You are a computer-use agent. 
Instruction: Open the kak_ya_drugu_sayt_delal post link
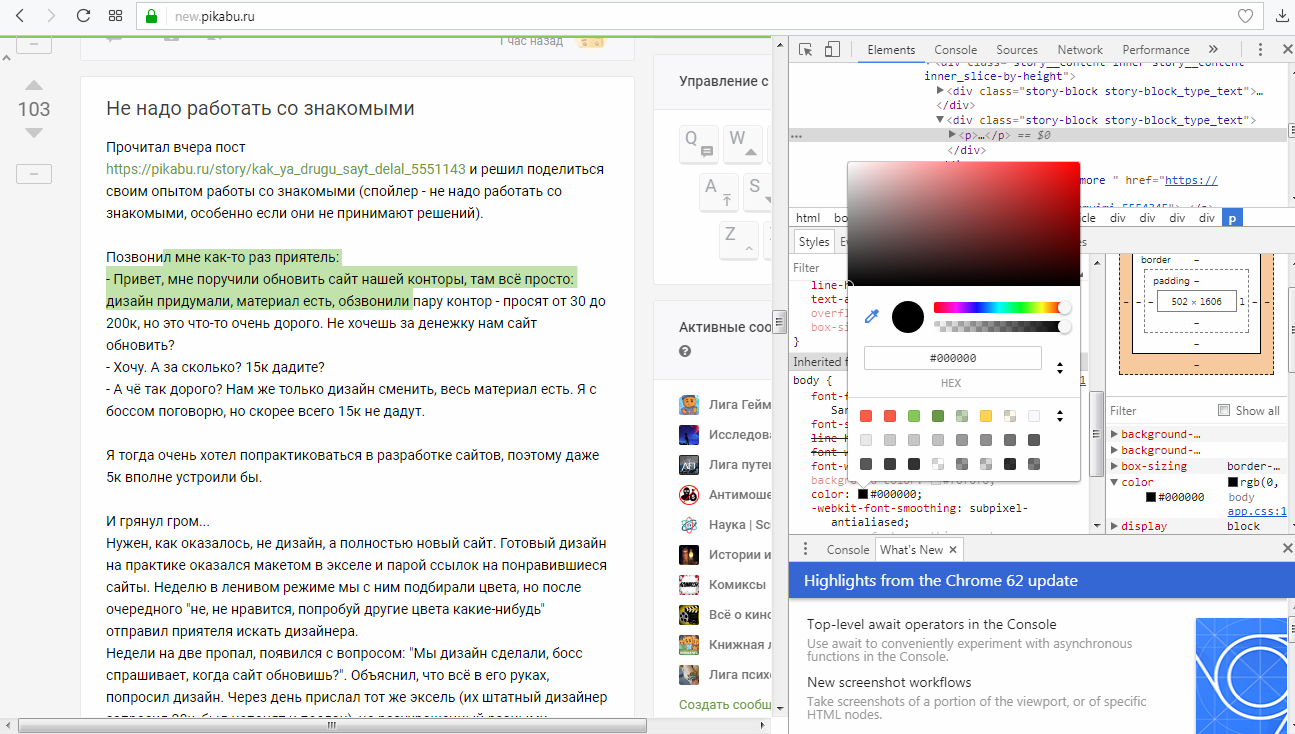tap(286, 169)
